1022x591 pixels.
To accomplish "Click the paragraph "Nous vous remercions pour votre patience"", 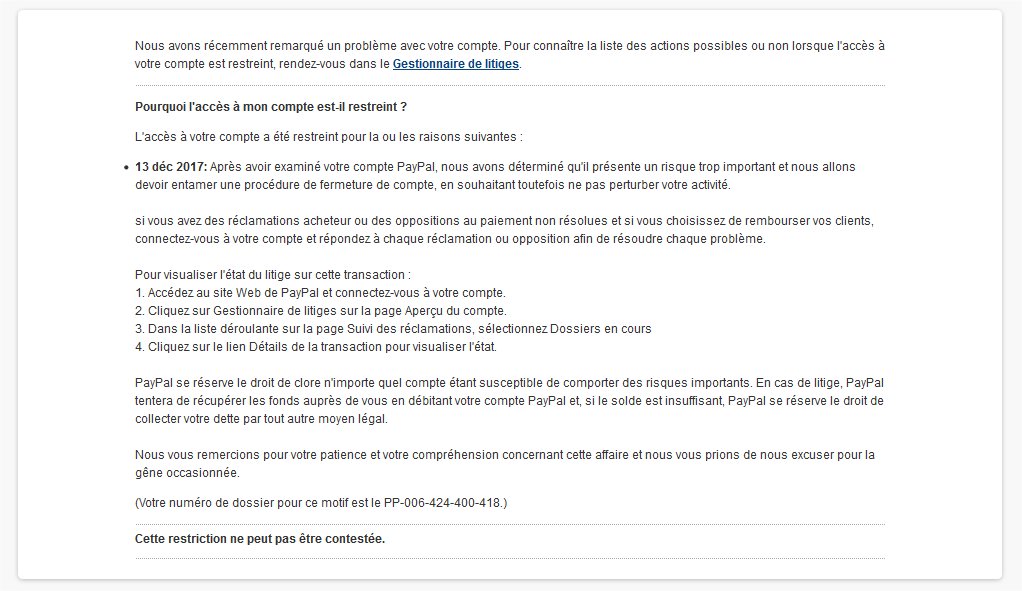I will (x=505, y=464).
